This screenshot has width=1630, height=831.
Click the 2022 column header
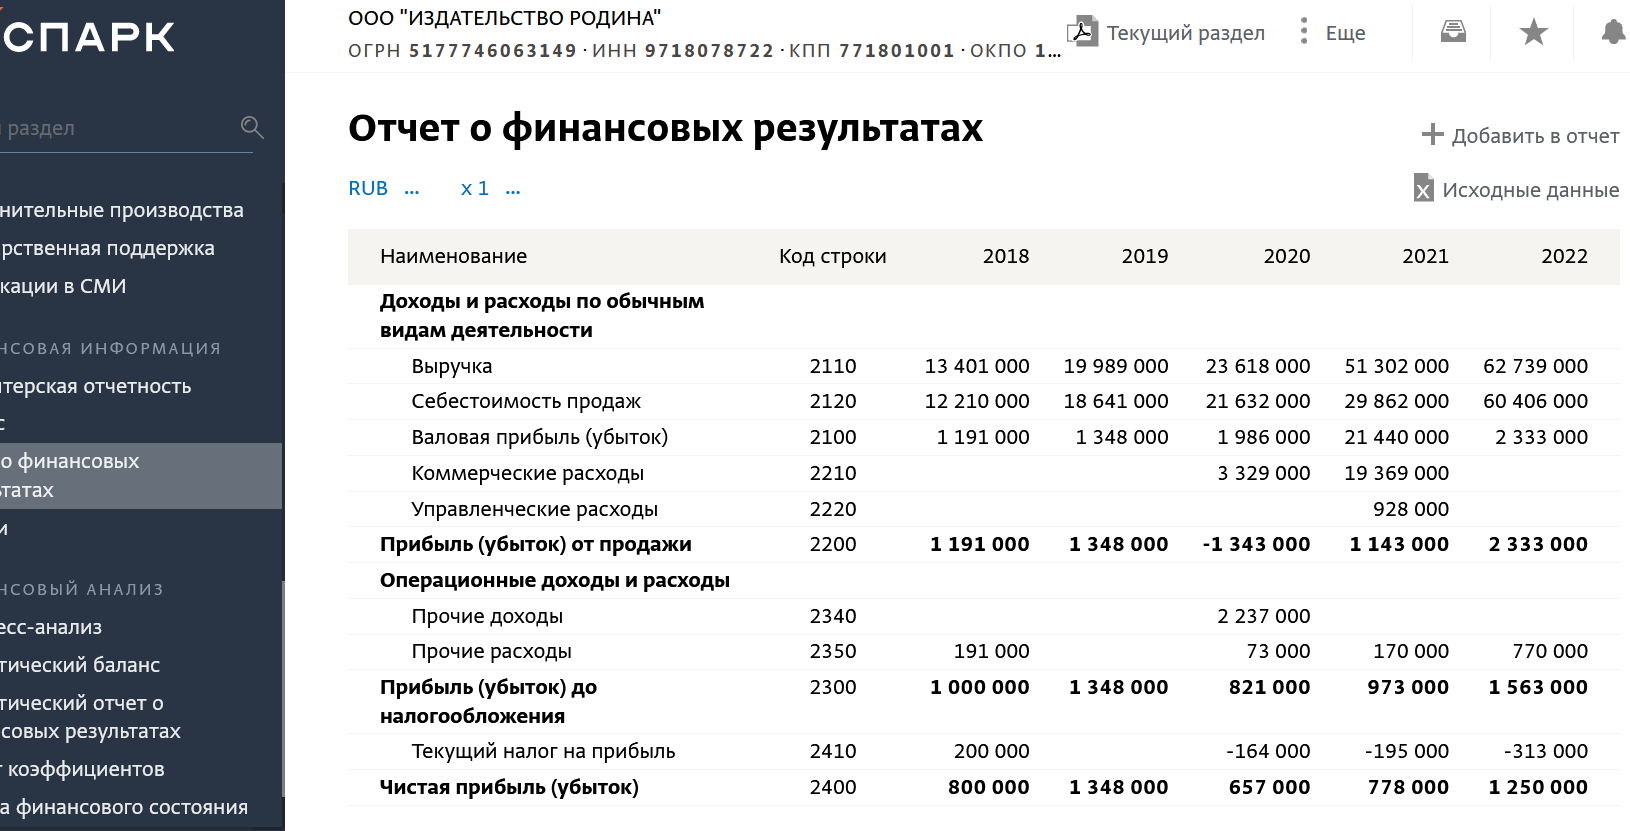tap(1564, 256)
